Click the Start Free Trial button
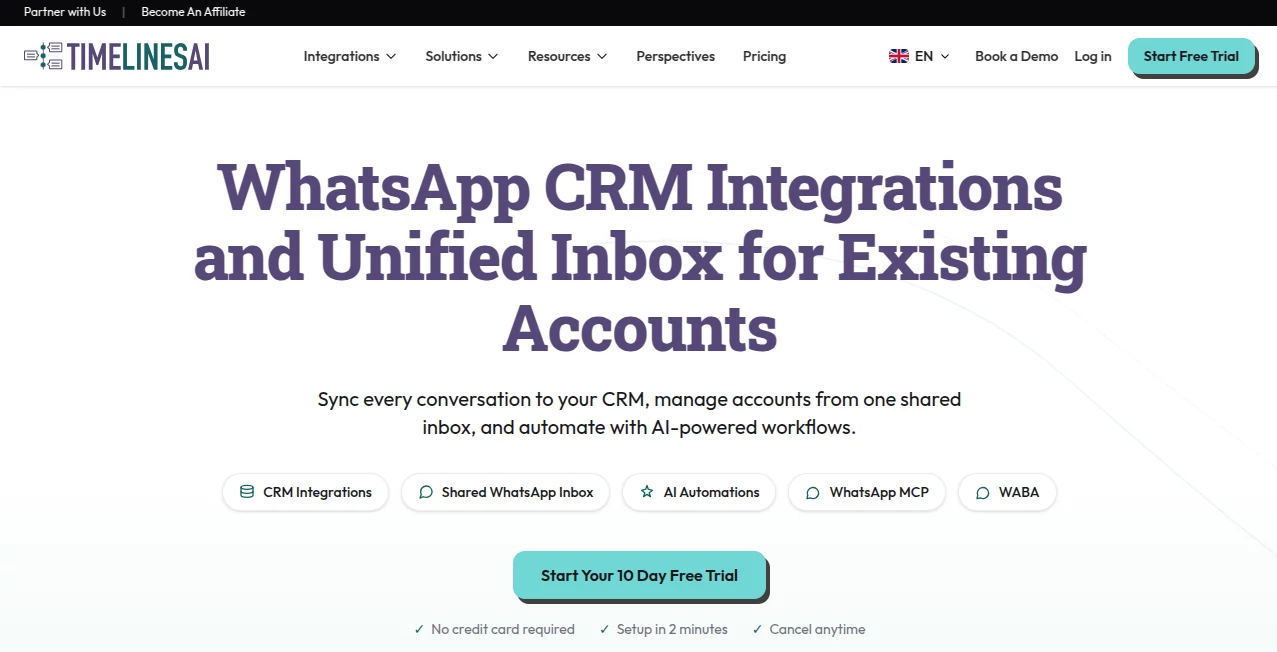Screen dimensions: 1277x652 click(1191, 56)
